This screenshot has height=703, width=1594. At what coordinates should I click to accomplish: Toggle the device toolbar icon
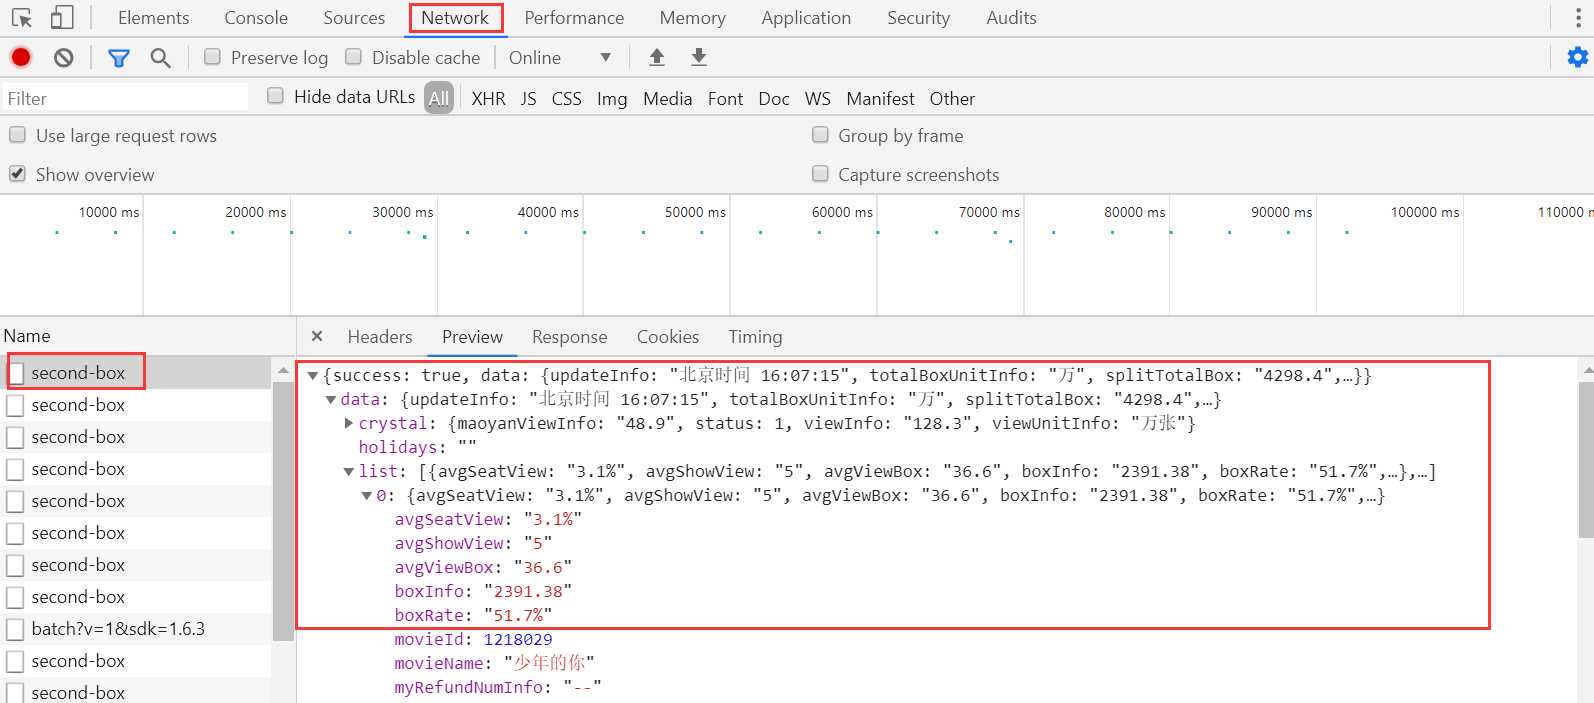click(x=62, y=18)
